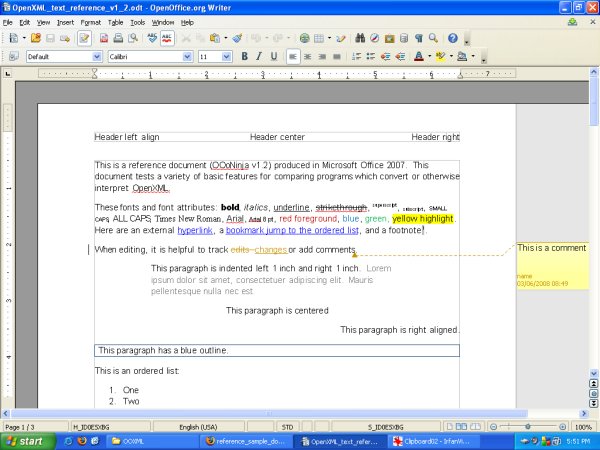Image resolution: width=600 pixels, height=450 pixels.
Task: Open the Navigator compass icon
Action: (x=374, y=38)
